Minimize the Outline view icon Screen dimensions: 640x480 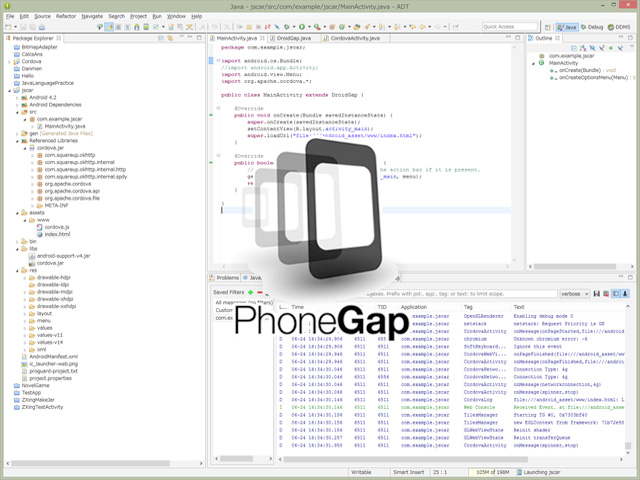[621, 38]
